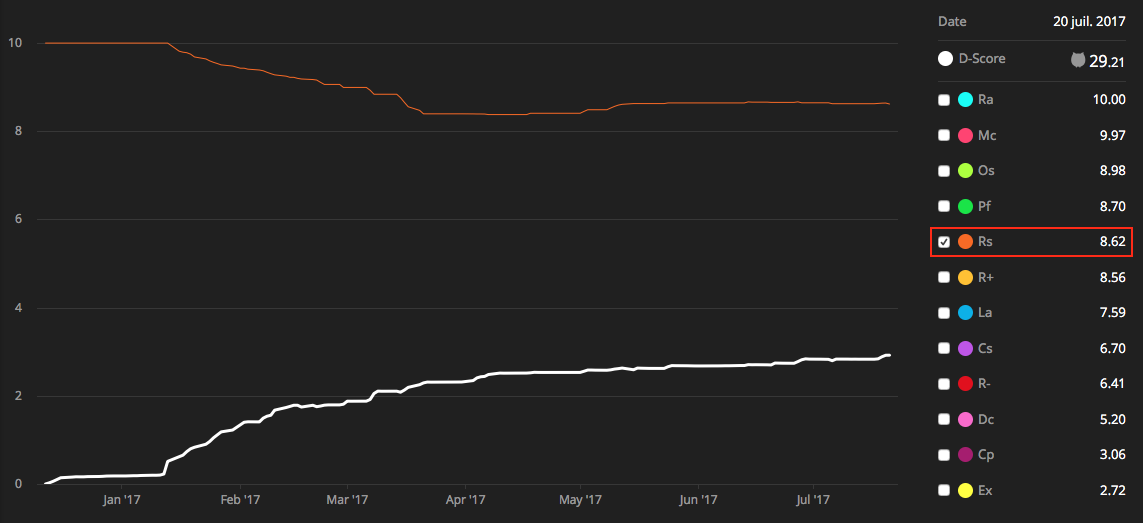Click the y-axis label 10

pyautogui.click(x=14, y=43)
